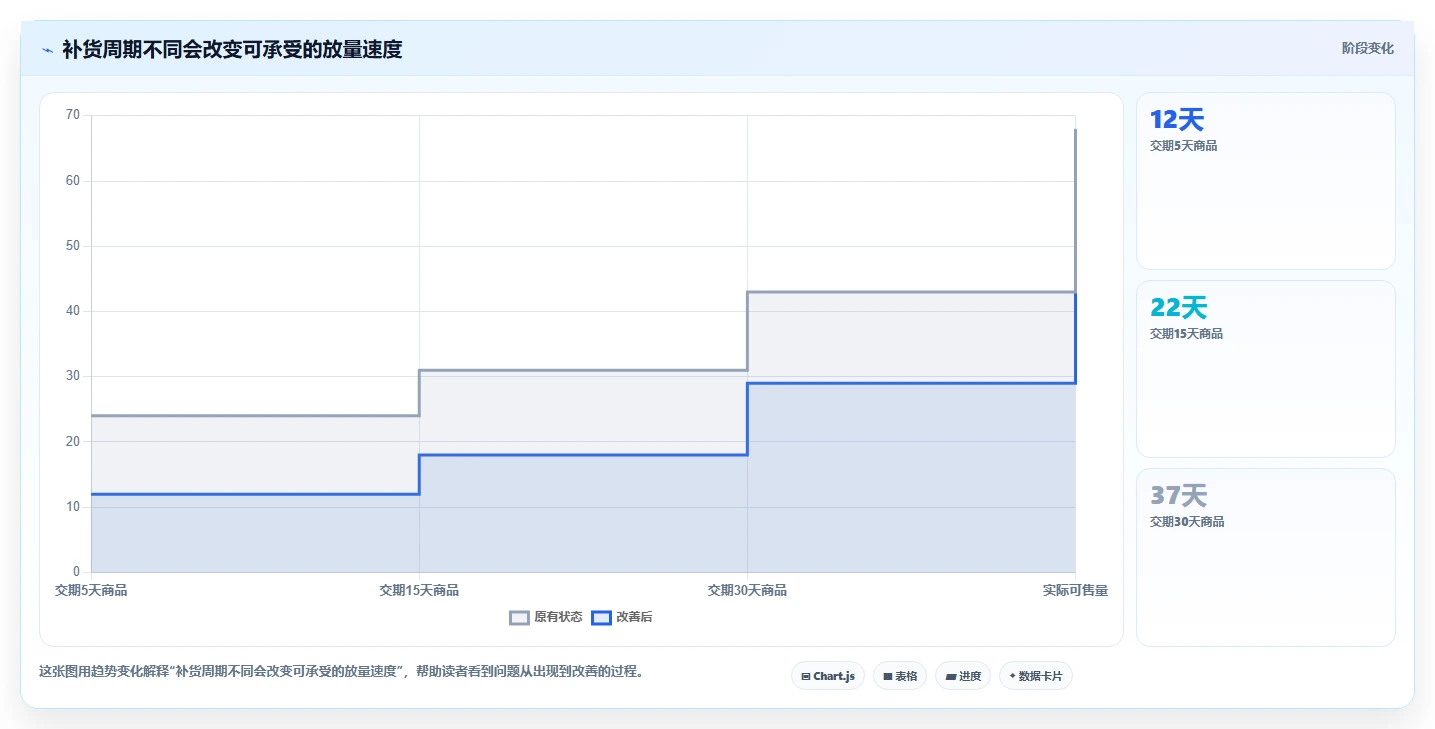Select the 12天 value card
1435x729 pixels.
coord(1266,181)
